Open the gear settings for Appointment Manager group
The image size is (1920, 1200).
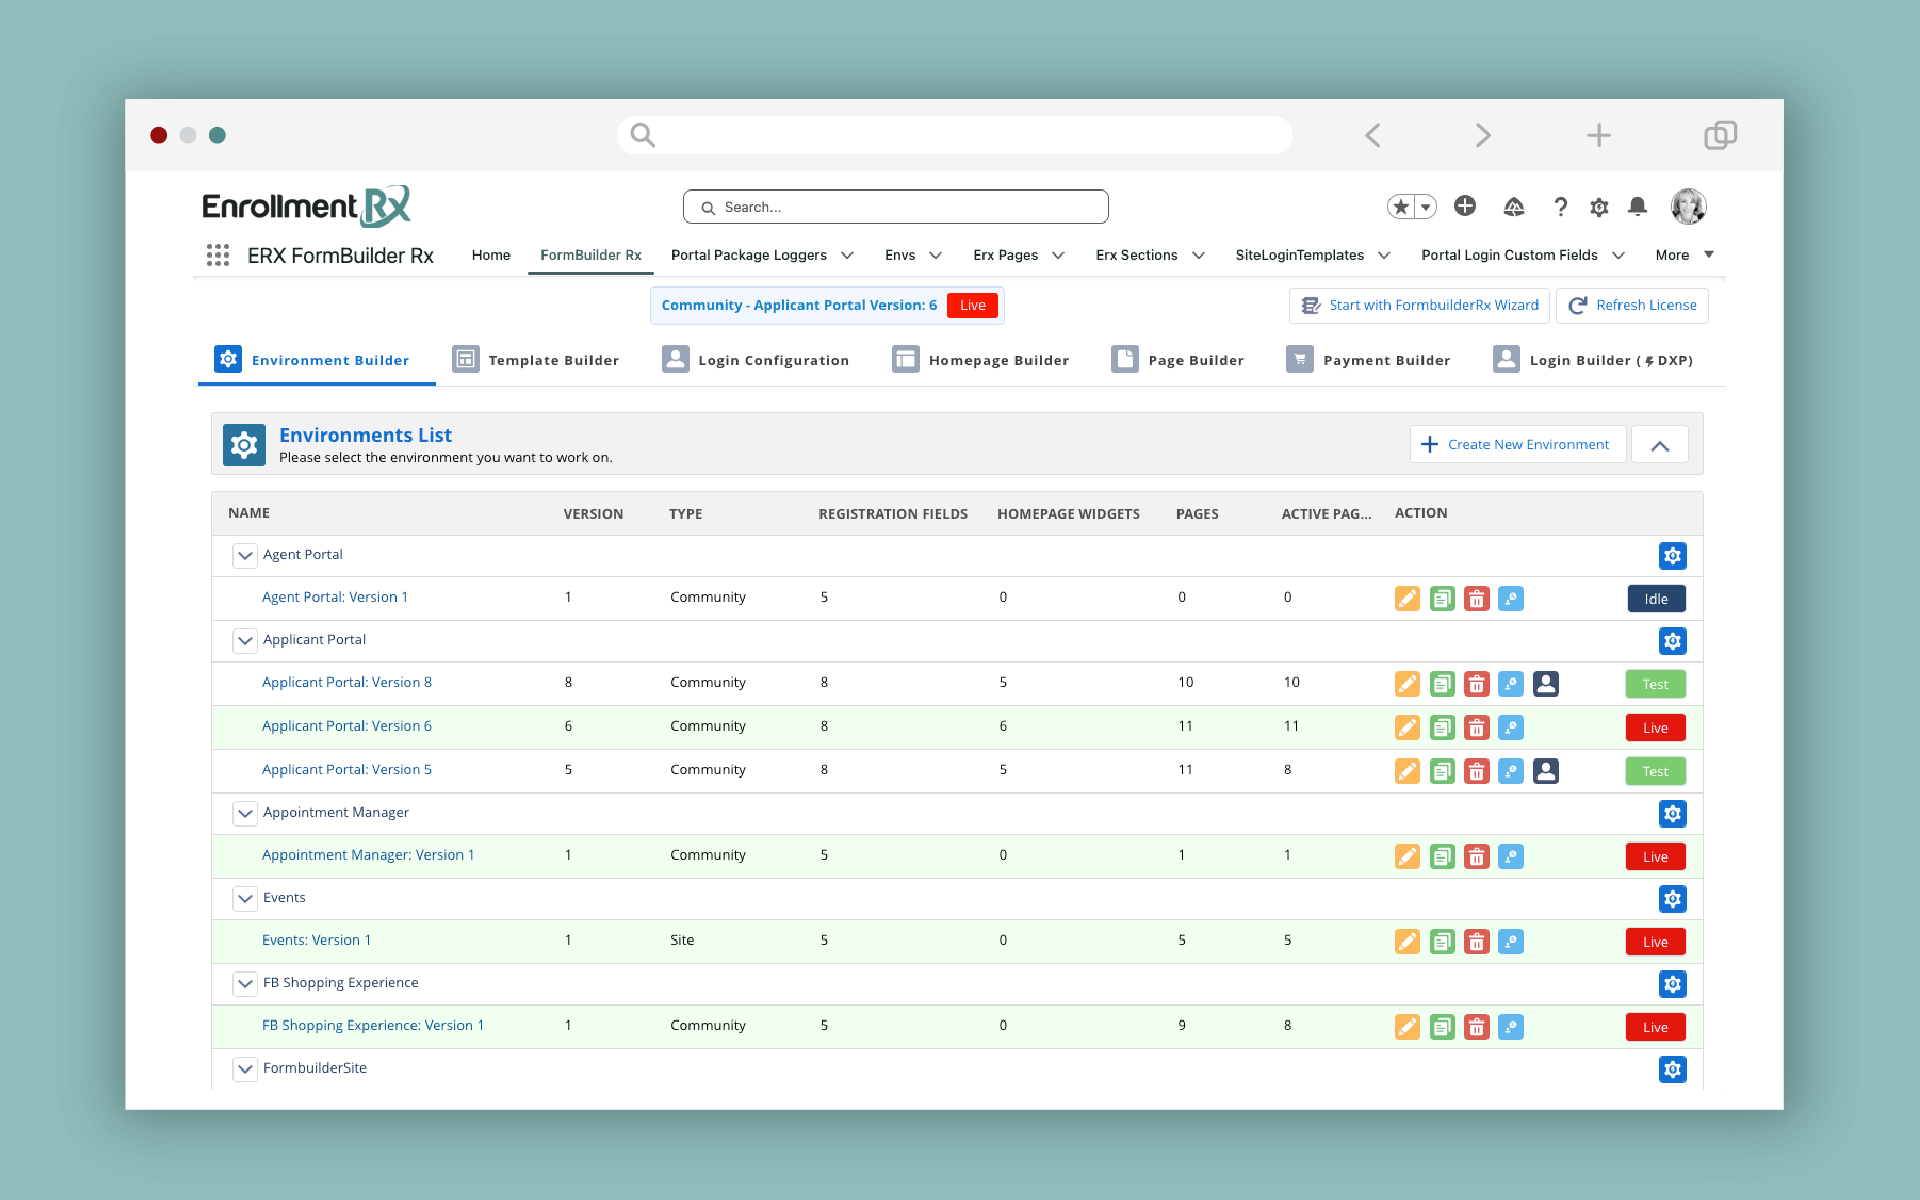point(1672,814)
